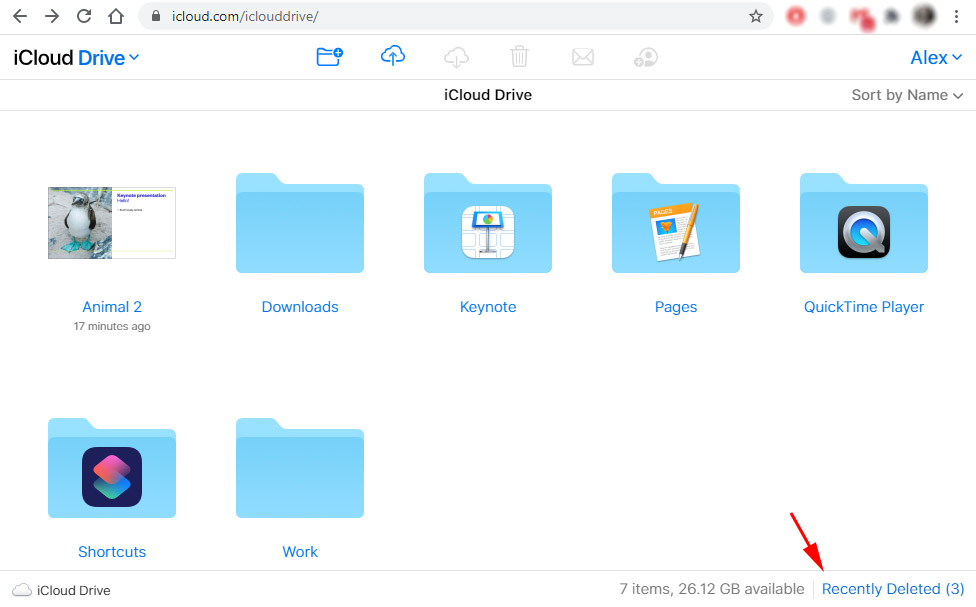This screenshot has height=607, width=976.
Task: Click the Work folder label
Action: tap(300, 552)
